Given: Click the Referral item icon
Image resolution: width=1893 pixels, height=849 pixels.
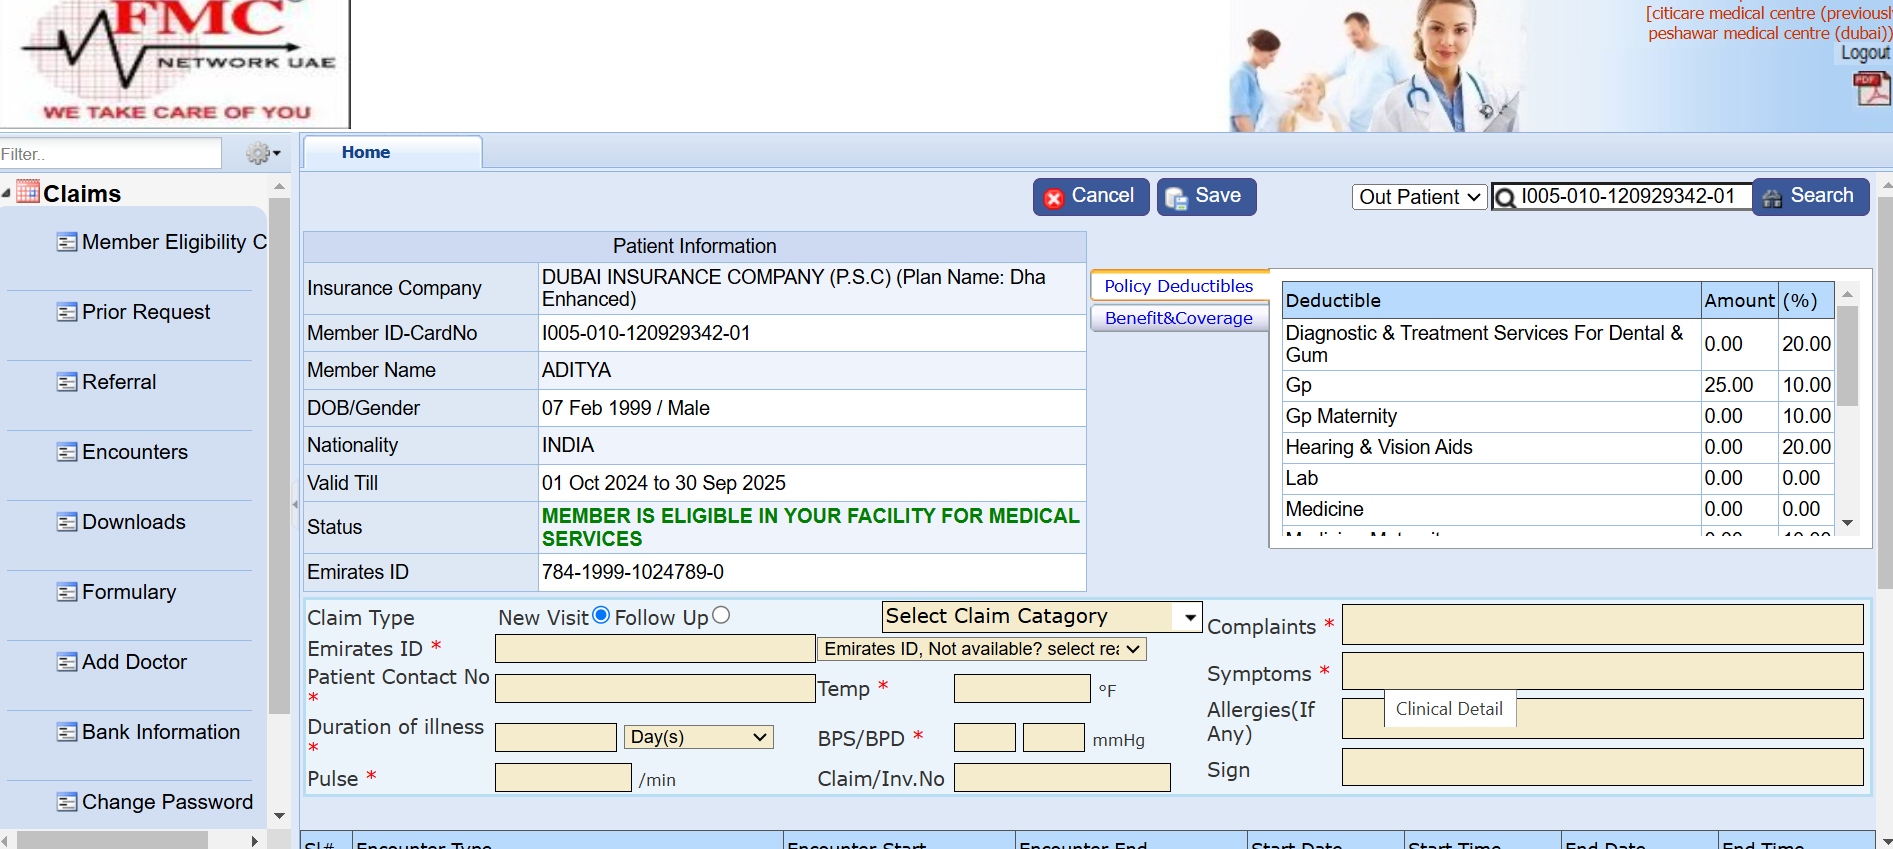Looking at the screenshot, I should 67,382.
